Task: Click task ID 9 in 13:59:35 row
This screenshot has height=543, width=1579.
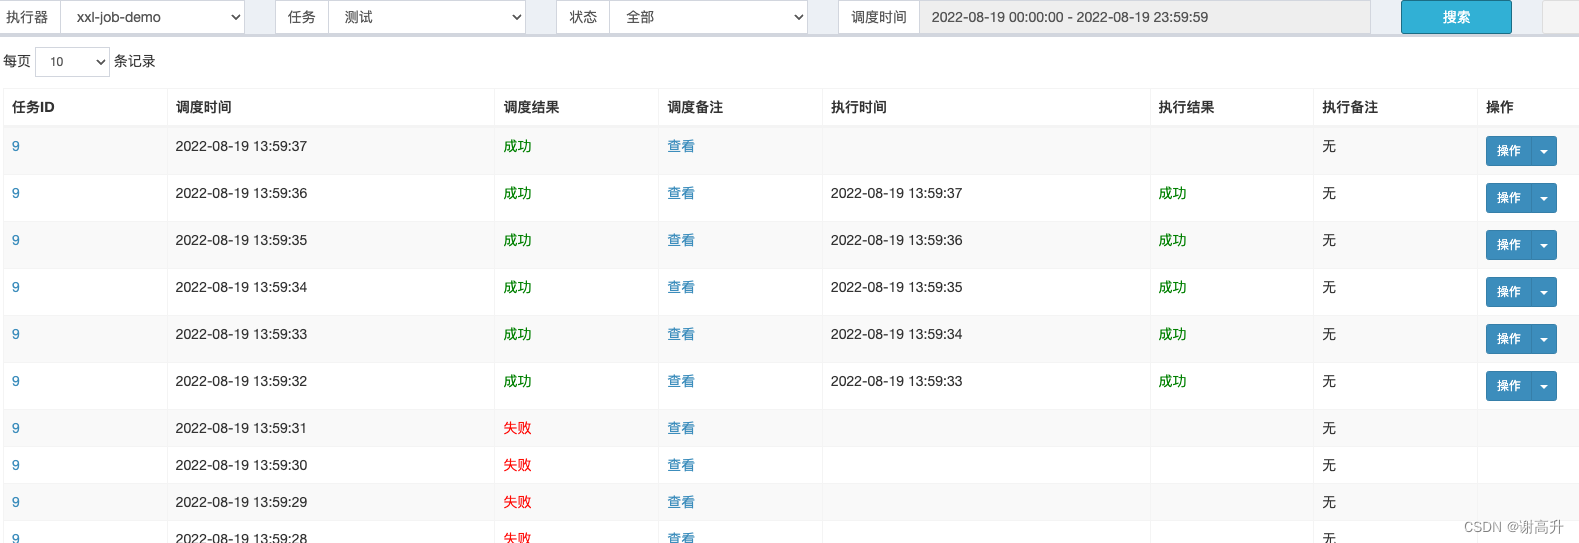Action: (x=16, y=240)
